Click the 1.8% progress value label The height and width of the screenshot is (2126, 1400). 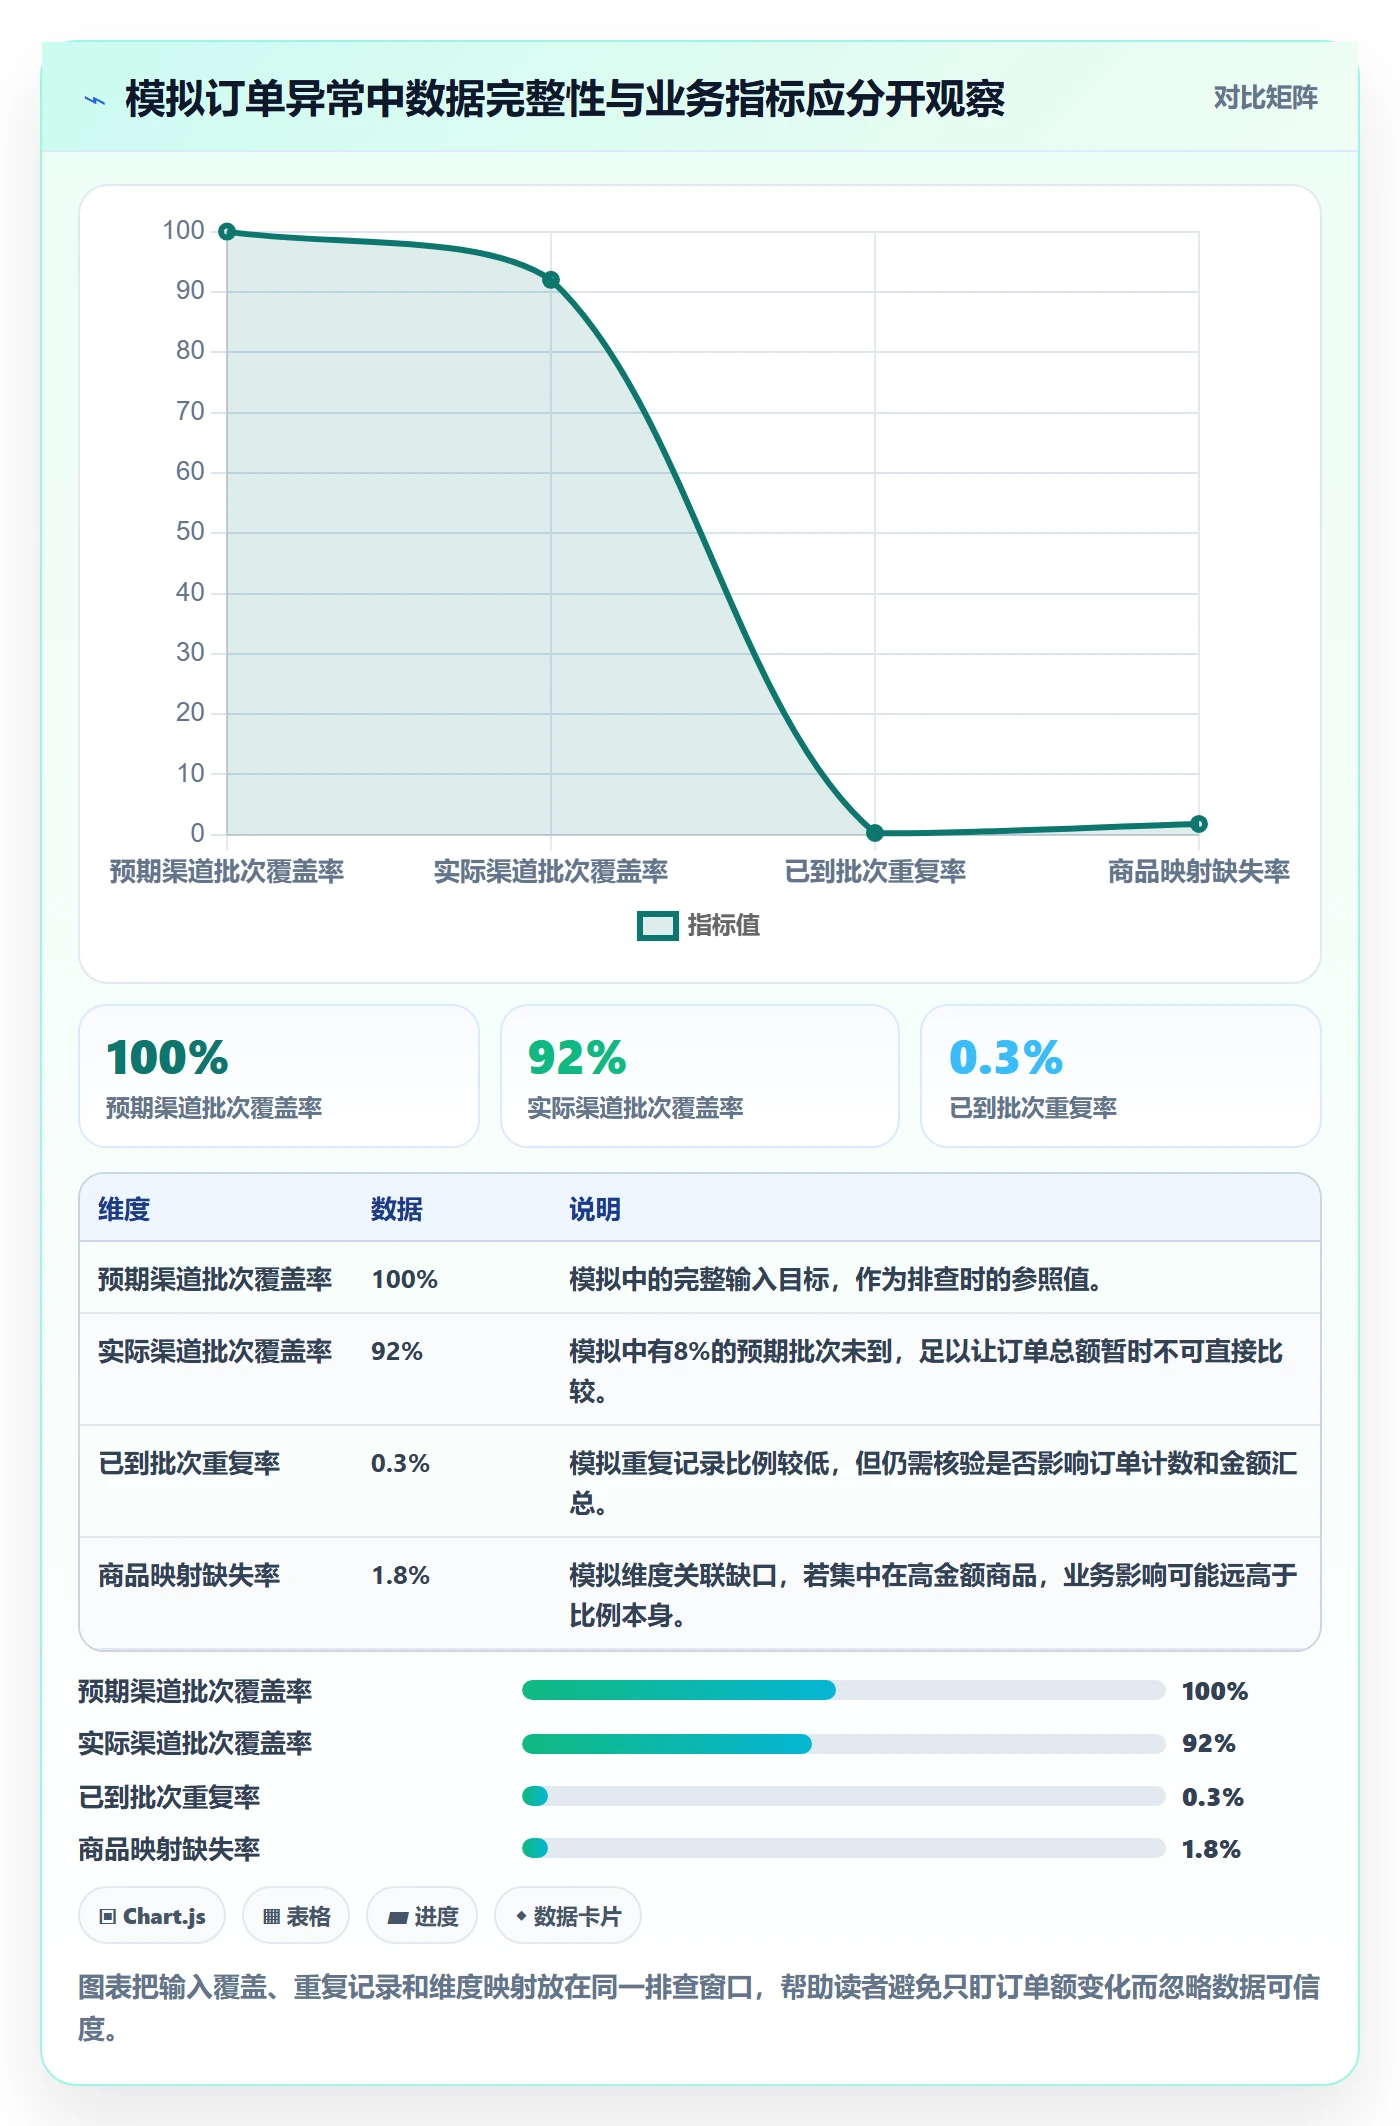pyautogui.click(x=1211, y=1849)
